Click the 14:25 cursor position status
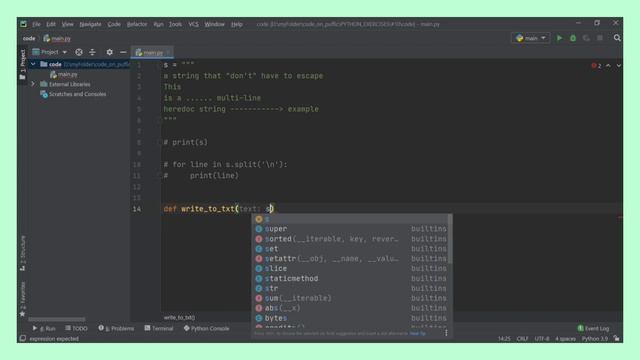The width and height of the screenshot is (640, 360). (504, 338)
